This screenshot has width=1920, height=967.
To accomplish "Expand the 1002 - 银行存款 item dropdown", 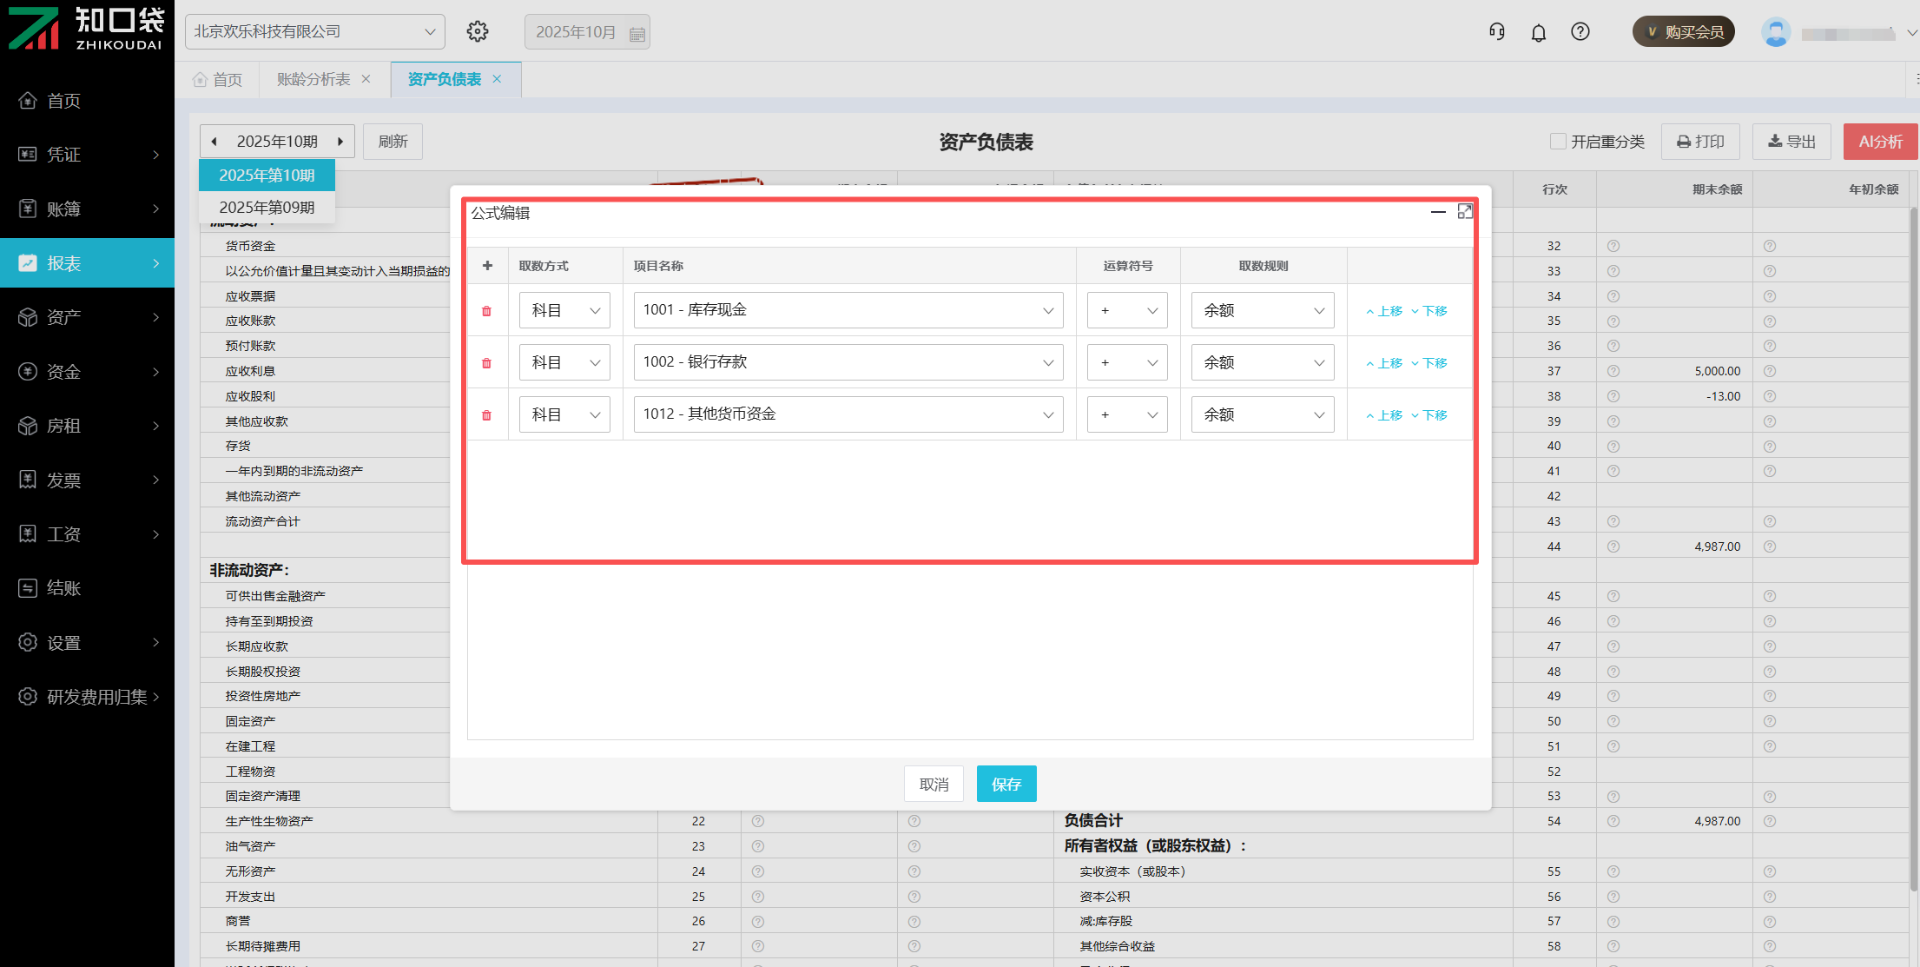I will click(848, 363).
